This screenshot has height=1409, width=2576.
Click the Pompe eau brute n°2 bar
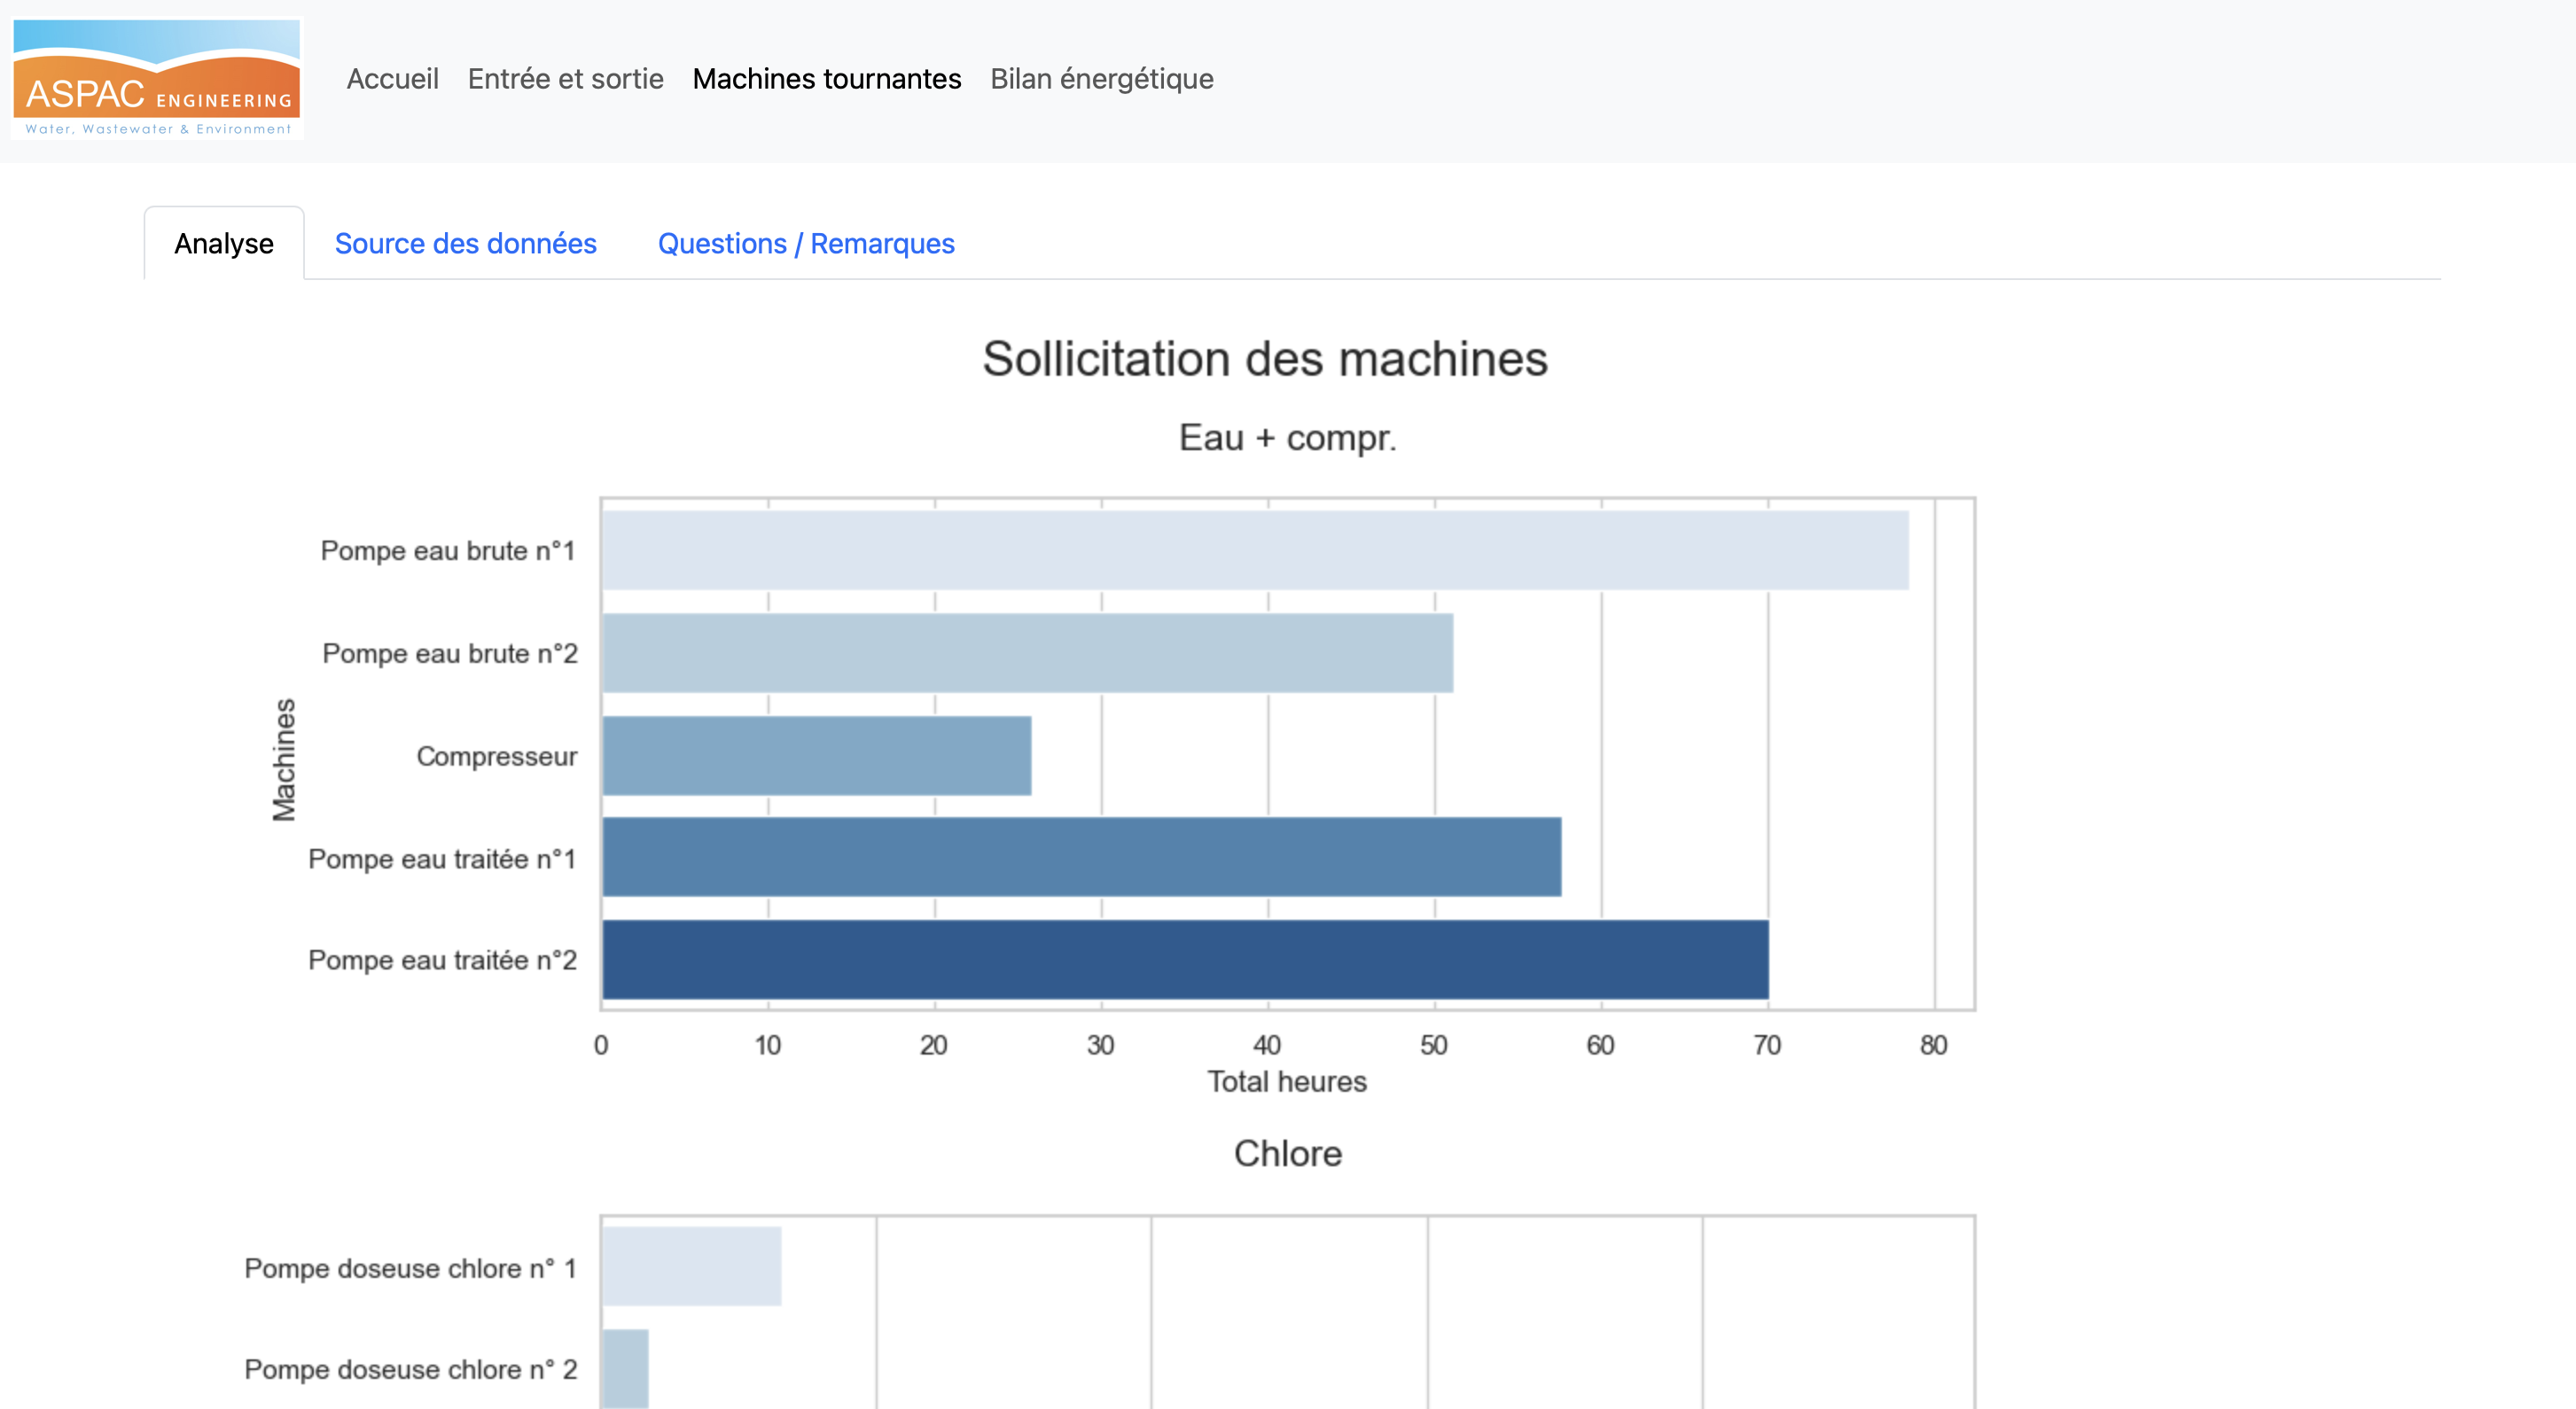[1027, 653]
